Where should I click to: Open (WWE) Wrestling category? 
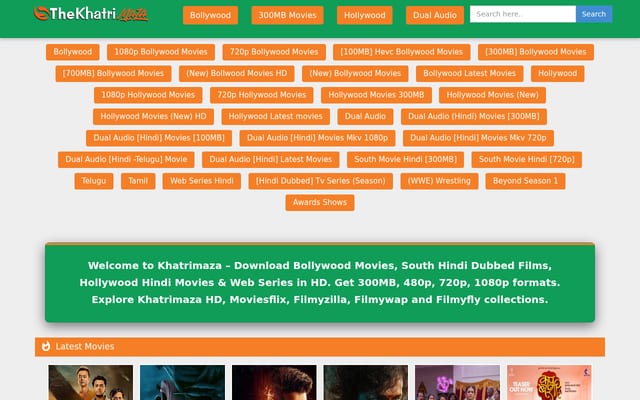(x=439, y=181)
